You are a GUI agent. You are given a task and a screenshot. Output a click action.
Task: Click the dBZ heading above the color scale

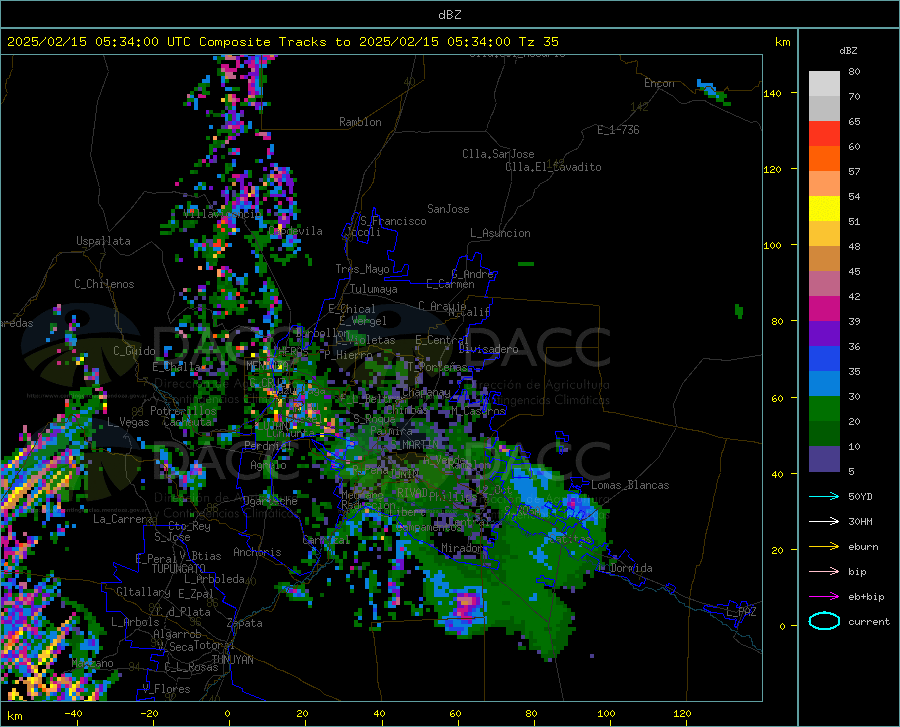click(x=848, y=50)
